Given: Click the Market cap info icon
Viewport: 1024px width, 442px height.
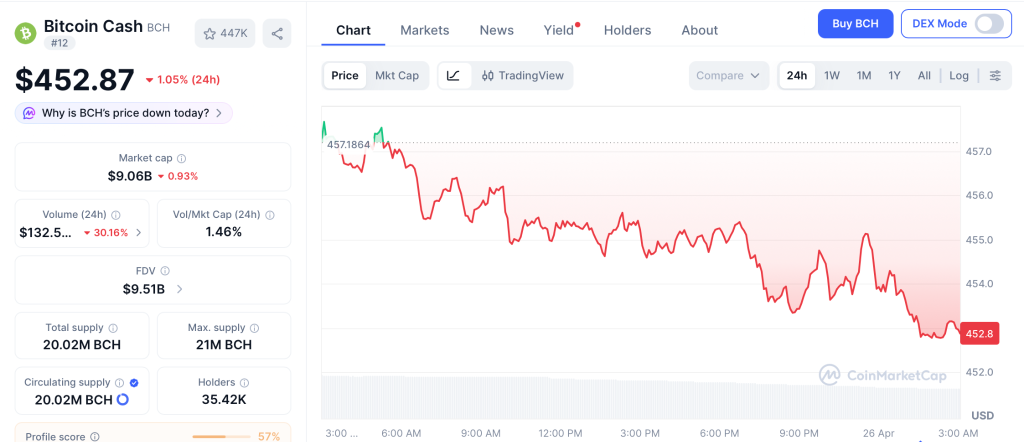Looking at the screenshot, I should pyautogui.click(x=181, y=158).
